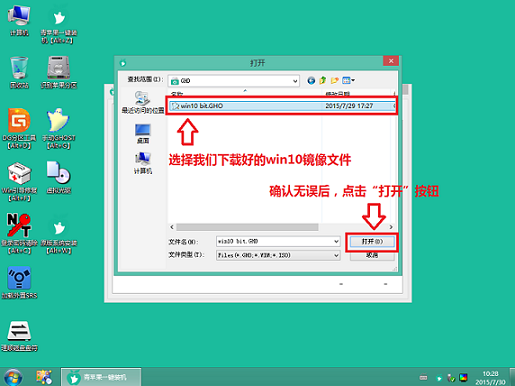Click the green 青苹果 tray icon
This screenshot has height=386, width=515.
(439, 378)
